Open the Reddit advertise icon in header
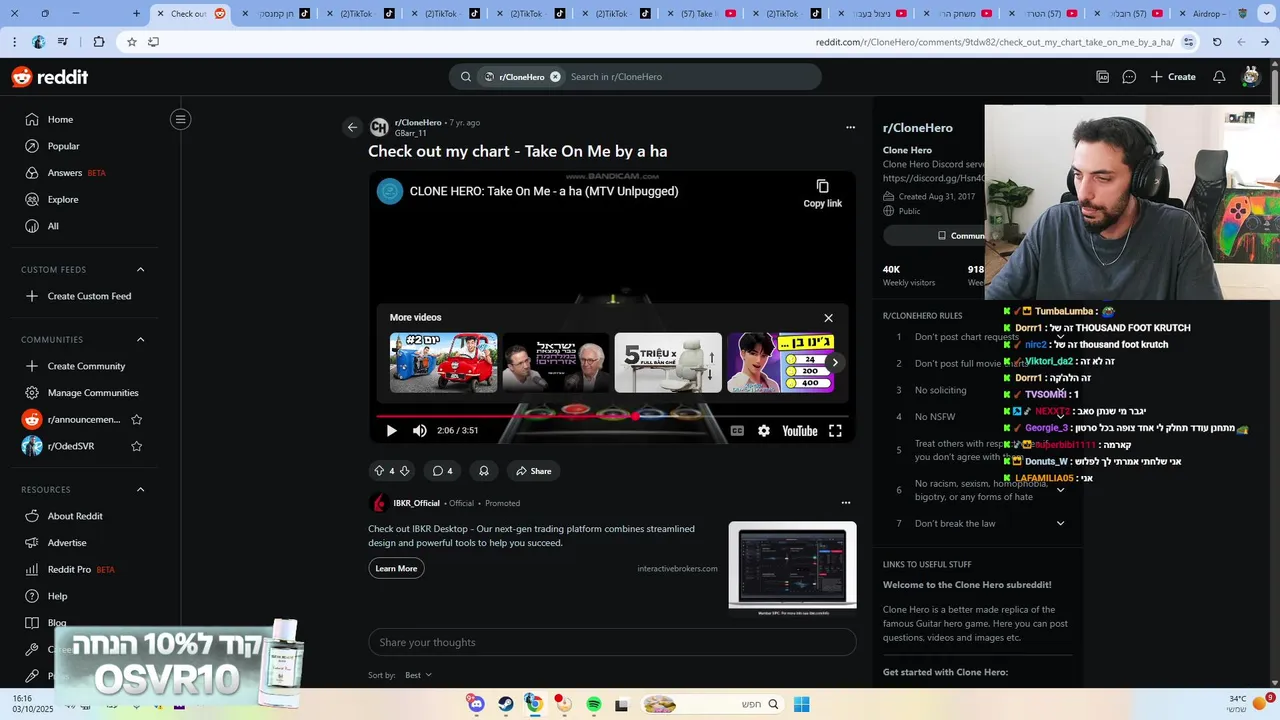This screenshot has height=720, width=1280. [1102, 77]
